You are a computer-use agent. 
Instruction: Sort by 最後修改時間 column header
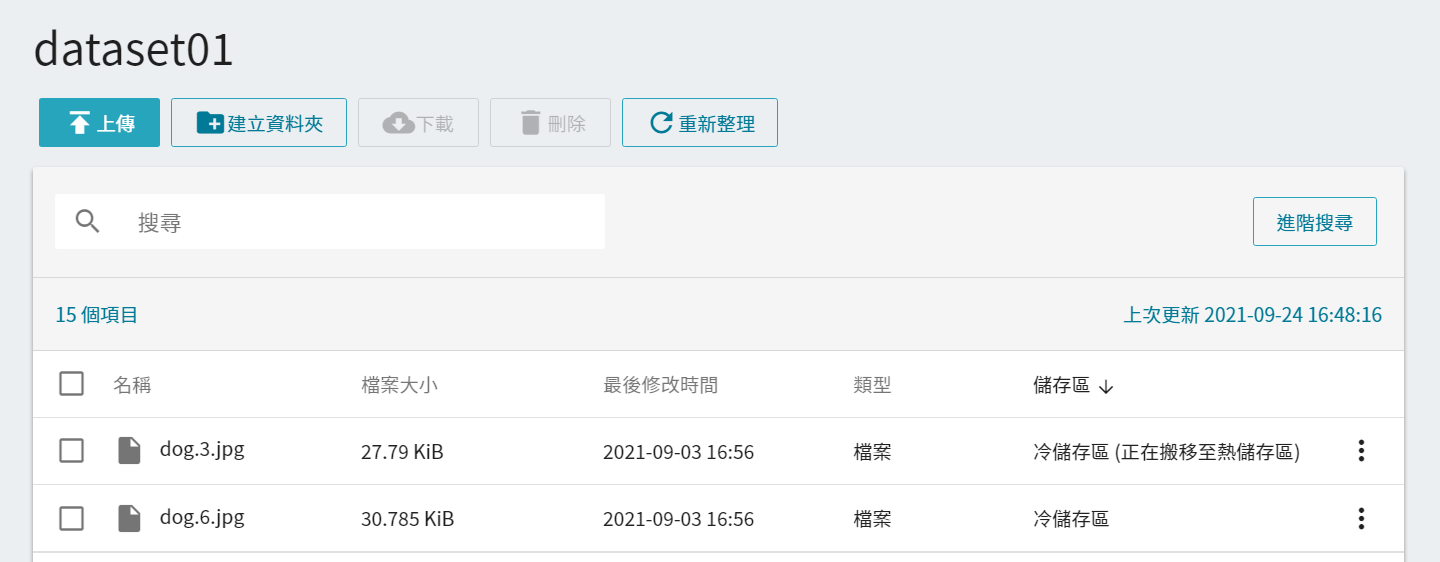pos(660,385)
